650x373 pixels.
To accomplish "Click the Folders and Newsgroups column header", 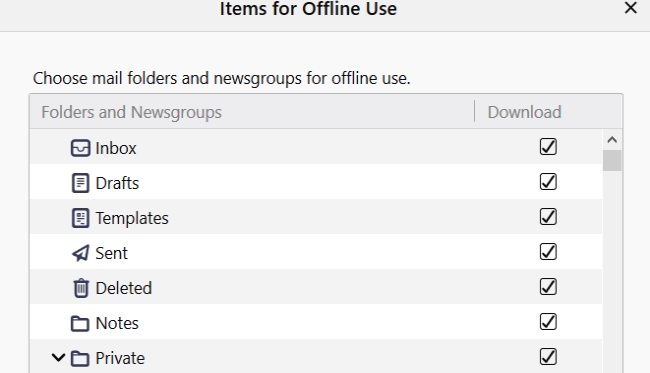I will pyautogui.click(x=252, y=112).
